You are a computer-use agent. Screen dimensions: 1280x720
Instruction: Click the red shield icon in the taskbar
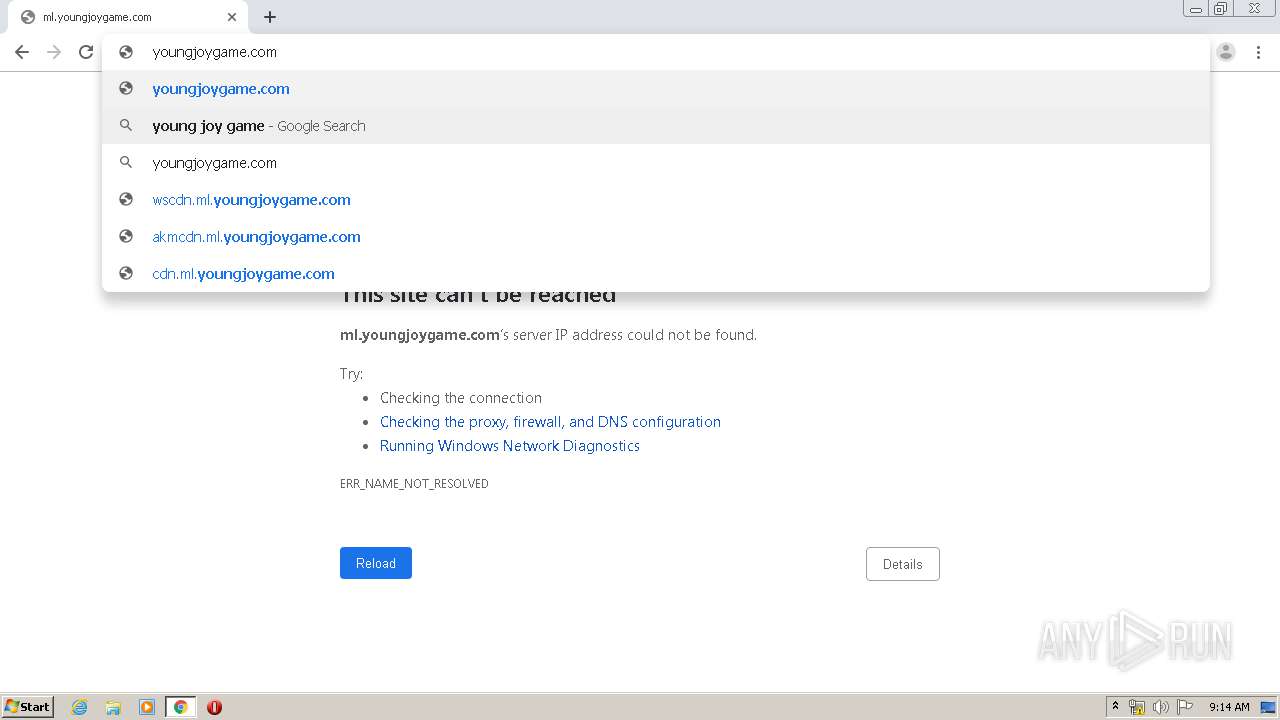(x=214, y=707)
